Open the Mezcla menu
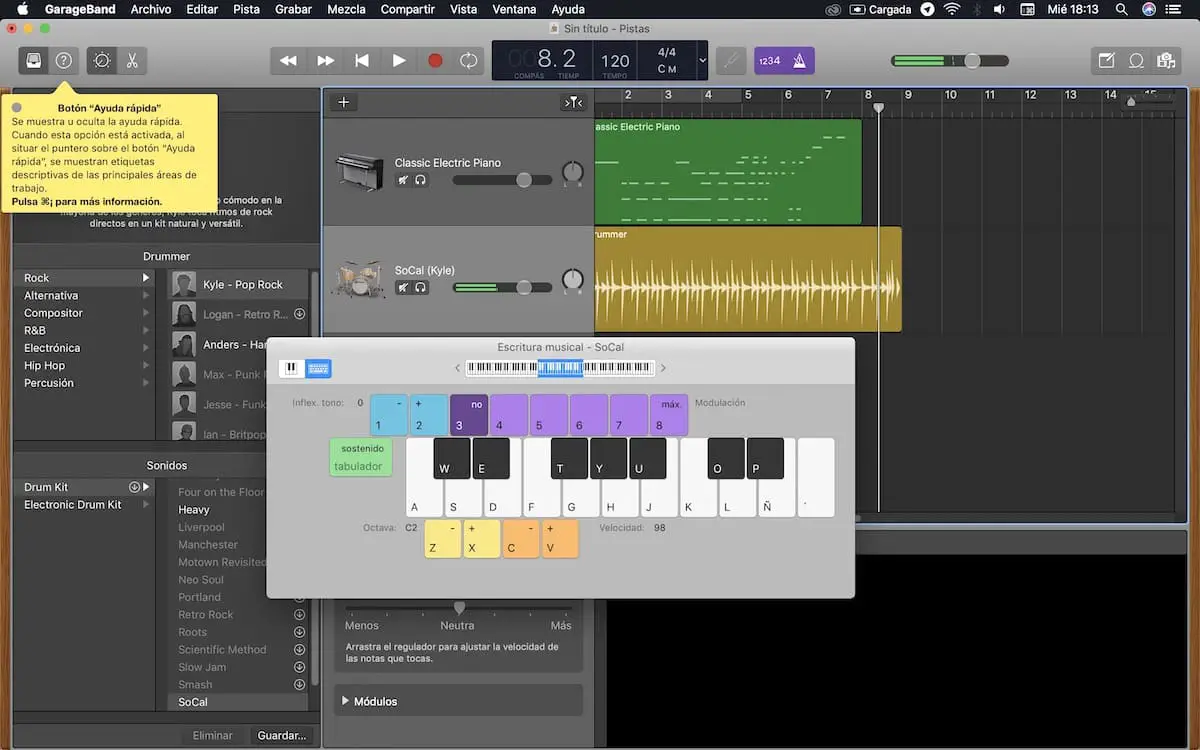Image resolution: width=1200 pixels, height=750 pixels. click(x=346, y=10)
